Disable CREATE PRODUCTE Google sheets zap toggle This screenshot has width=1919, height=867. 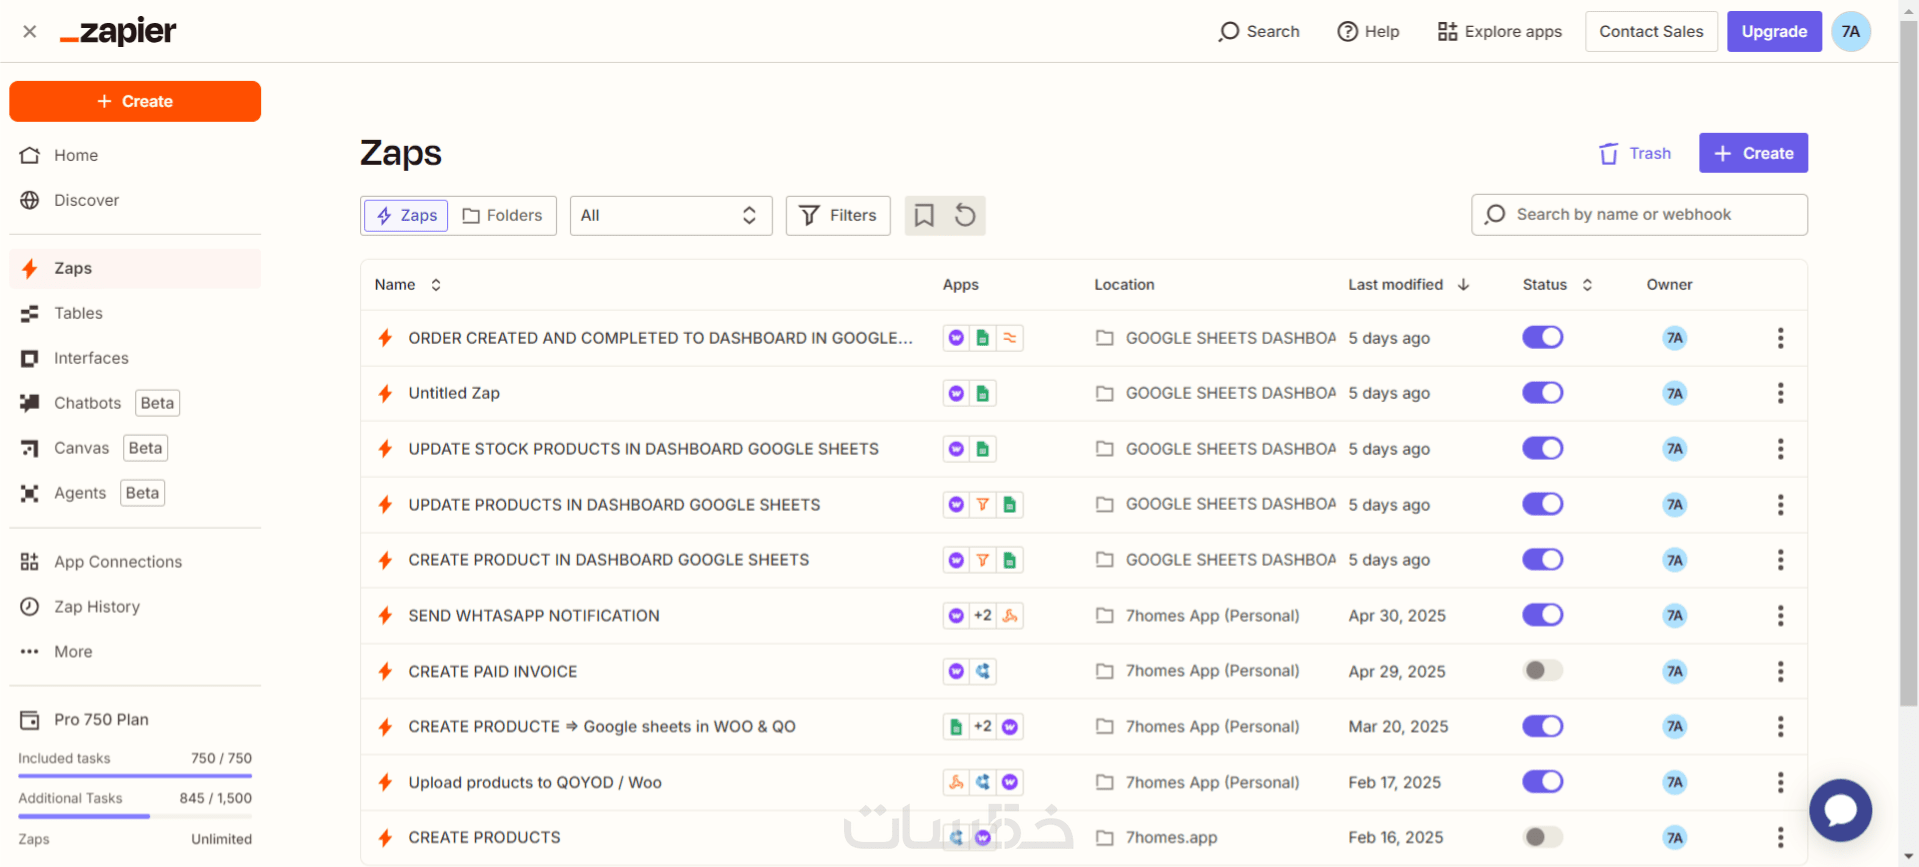click(1542, 726)
